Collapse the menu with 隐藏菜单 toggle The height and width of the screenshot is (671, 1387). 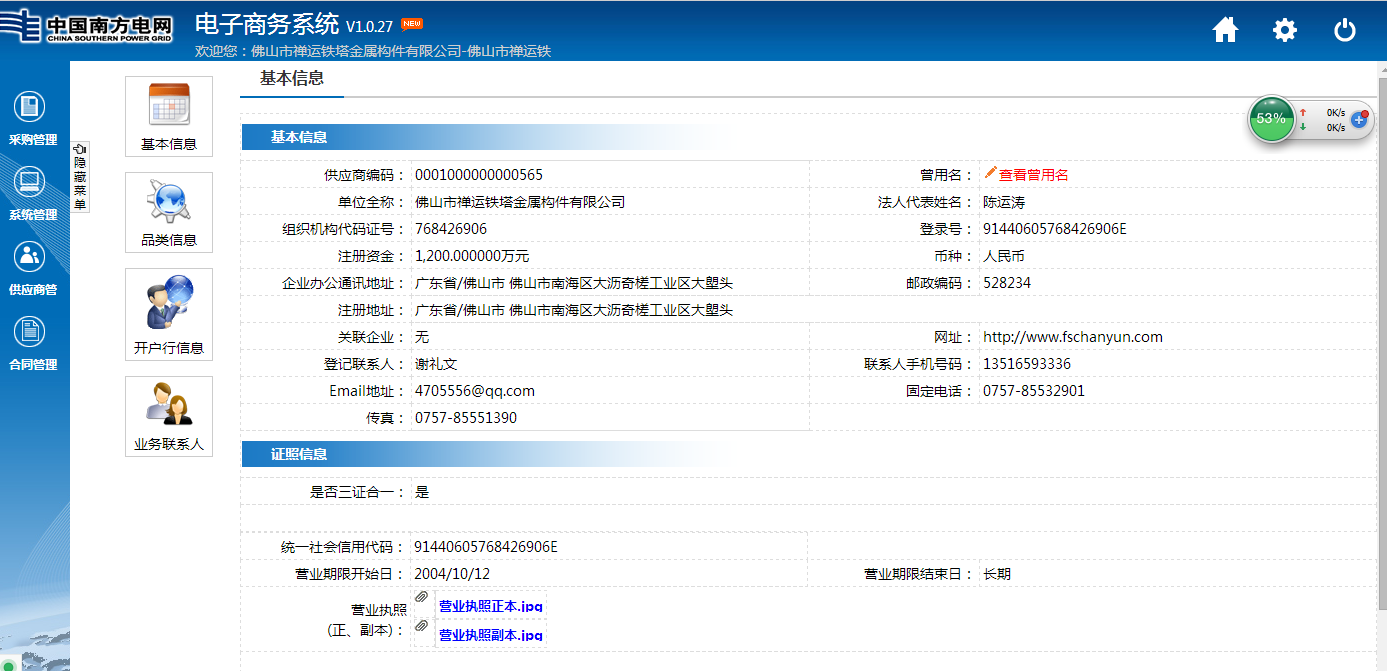click(x=79, y=176)
